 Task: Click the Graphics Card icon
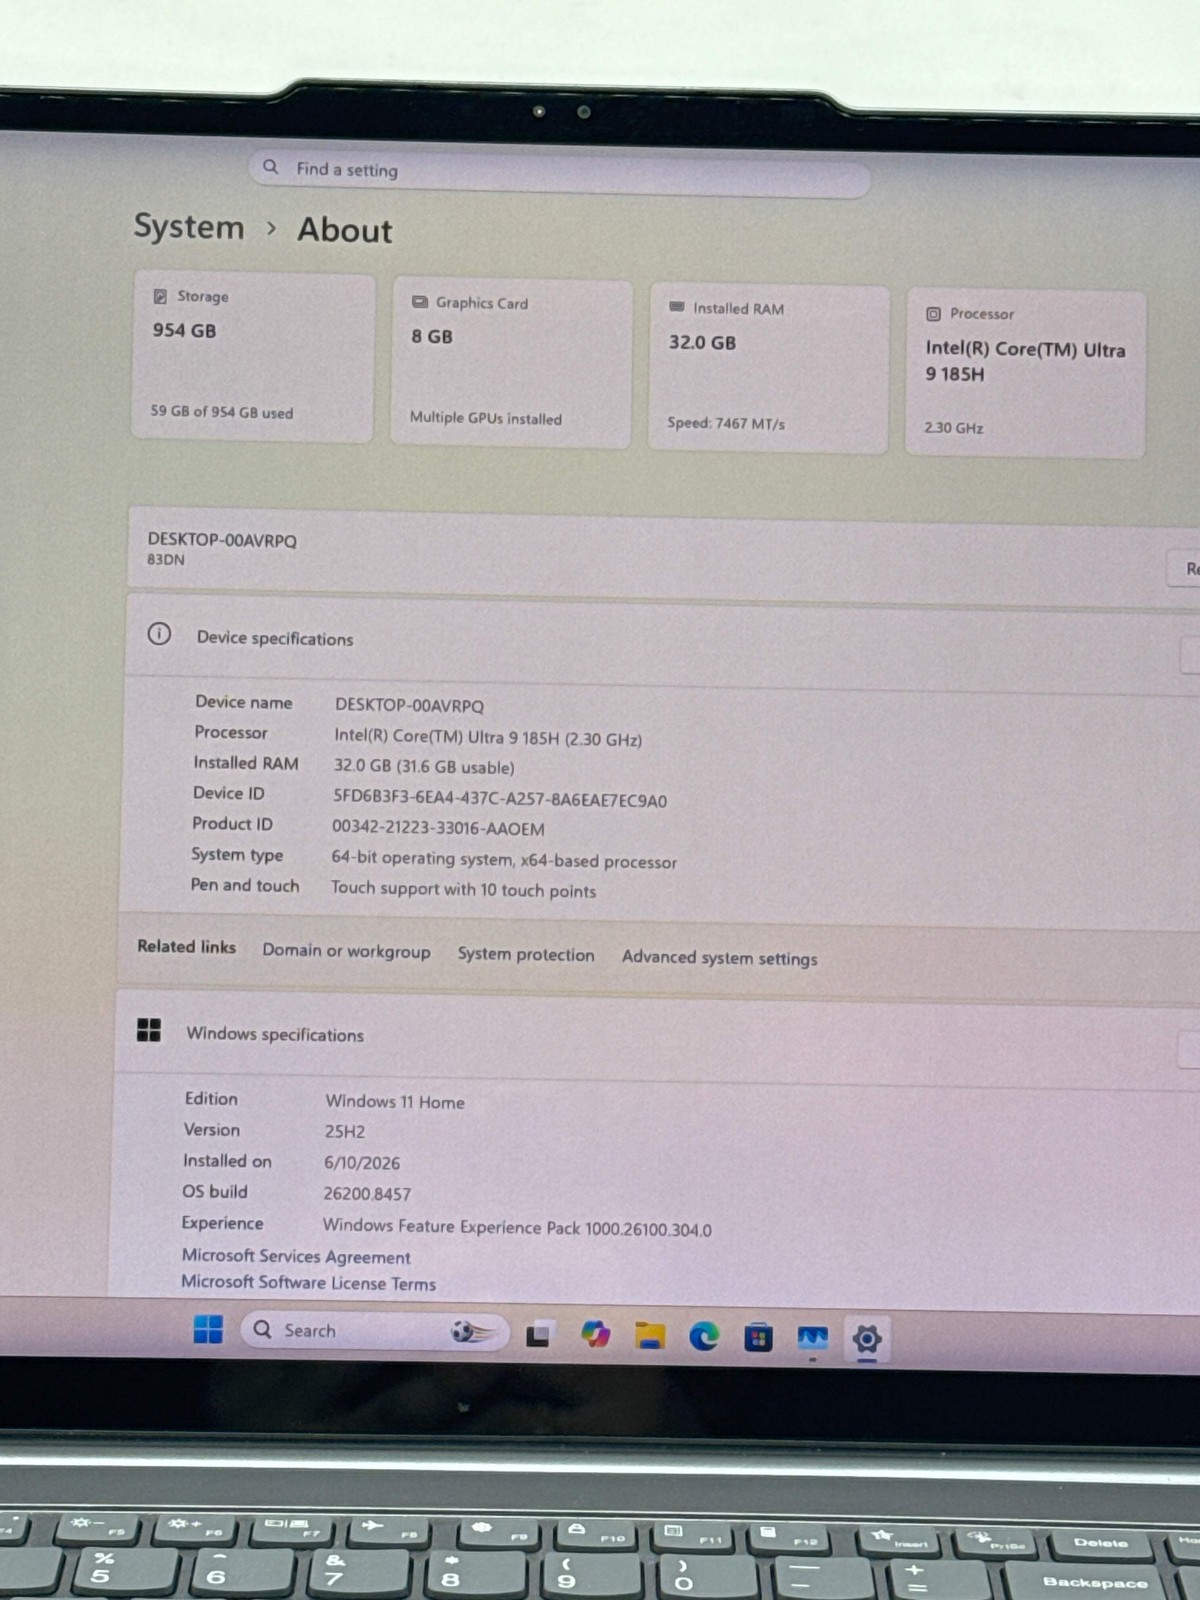pyautogui.click(x=419, y=301)
